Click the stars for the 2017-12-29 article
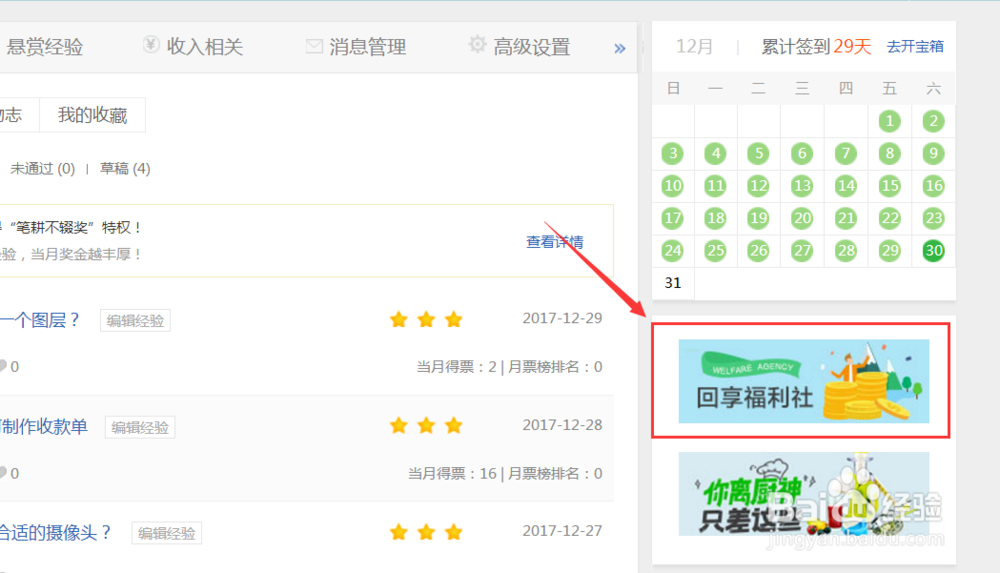 pyautogui.click(x=426, y=319)
